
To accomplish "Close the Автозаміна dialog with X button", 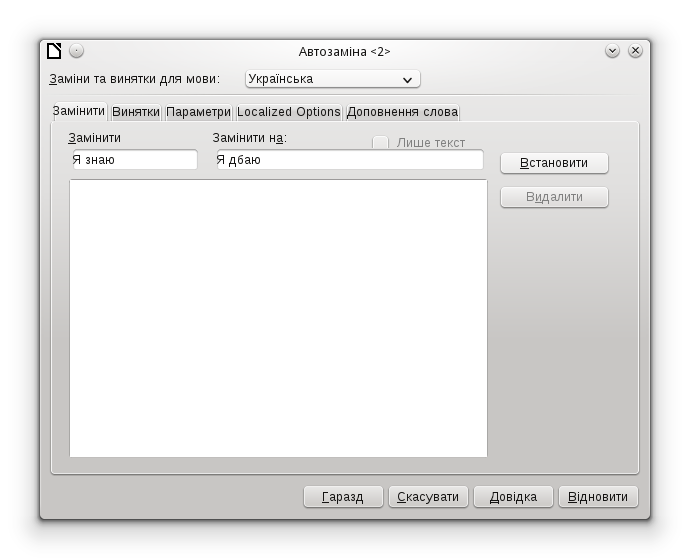I will [634, 51].
